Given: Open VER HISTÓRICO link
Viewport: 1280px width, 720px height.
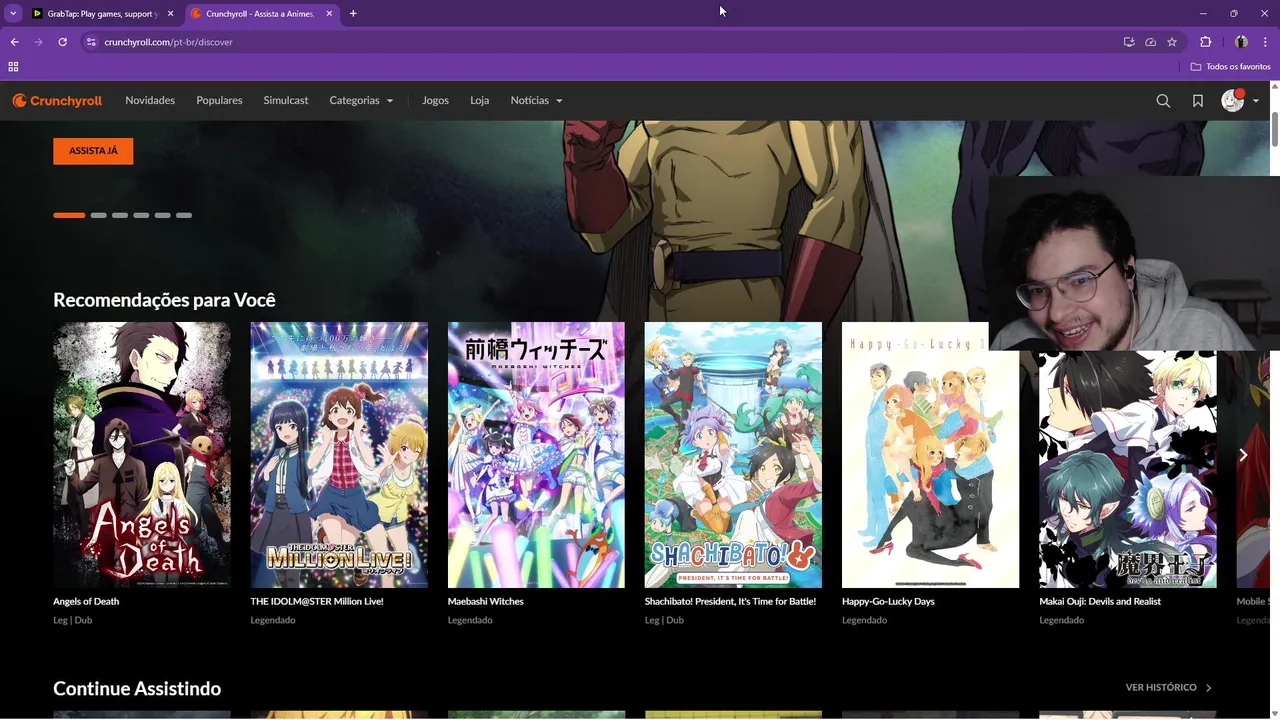Looking at the screenshot, I should tap(1169, 688).
